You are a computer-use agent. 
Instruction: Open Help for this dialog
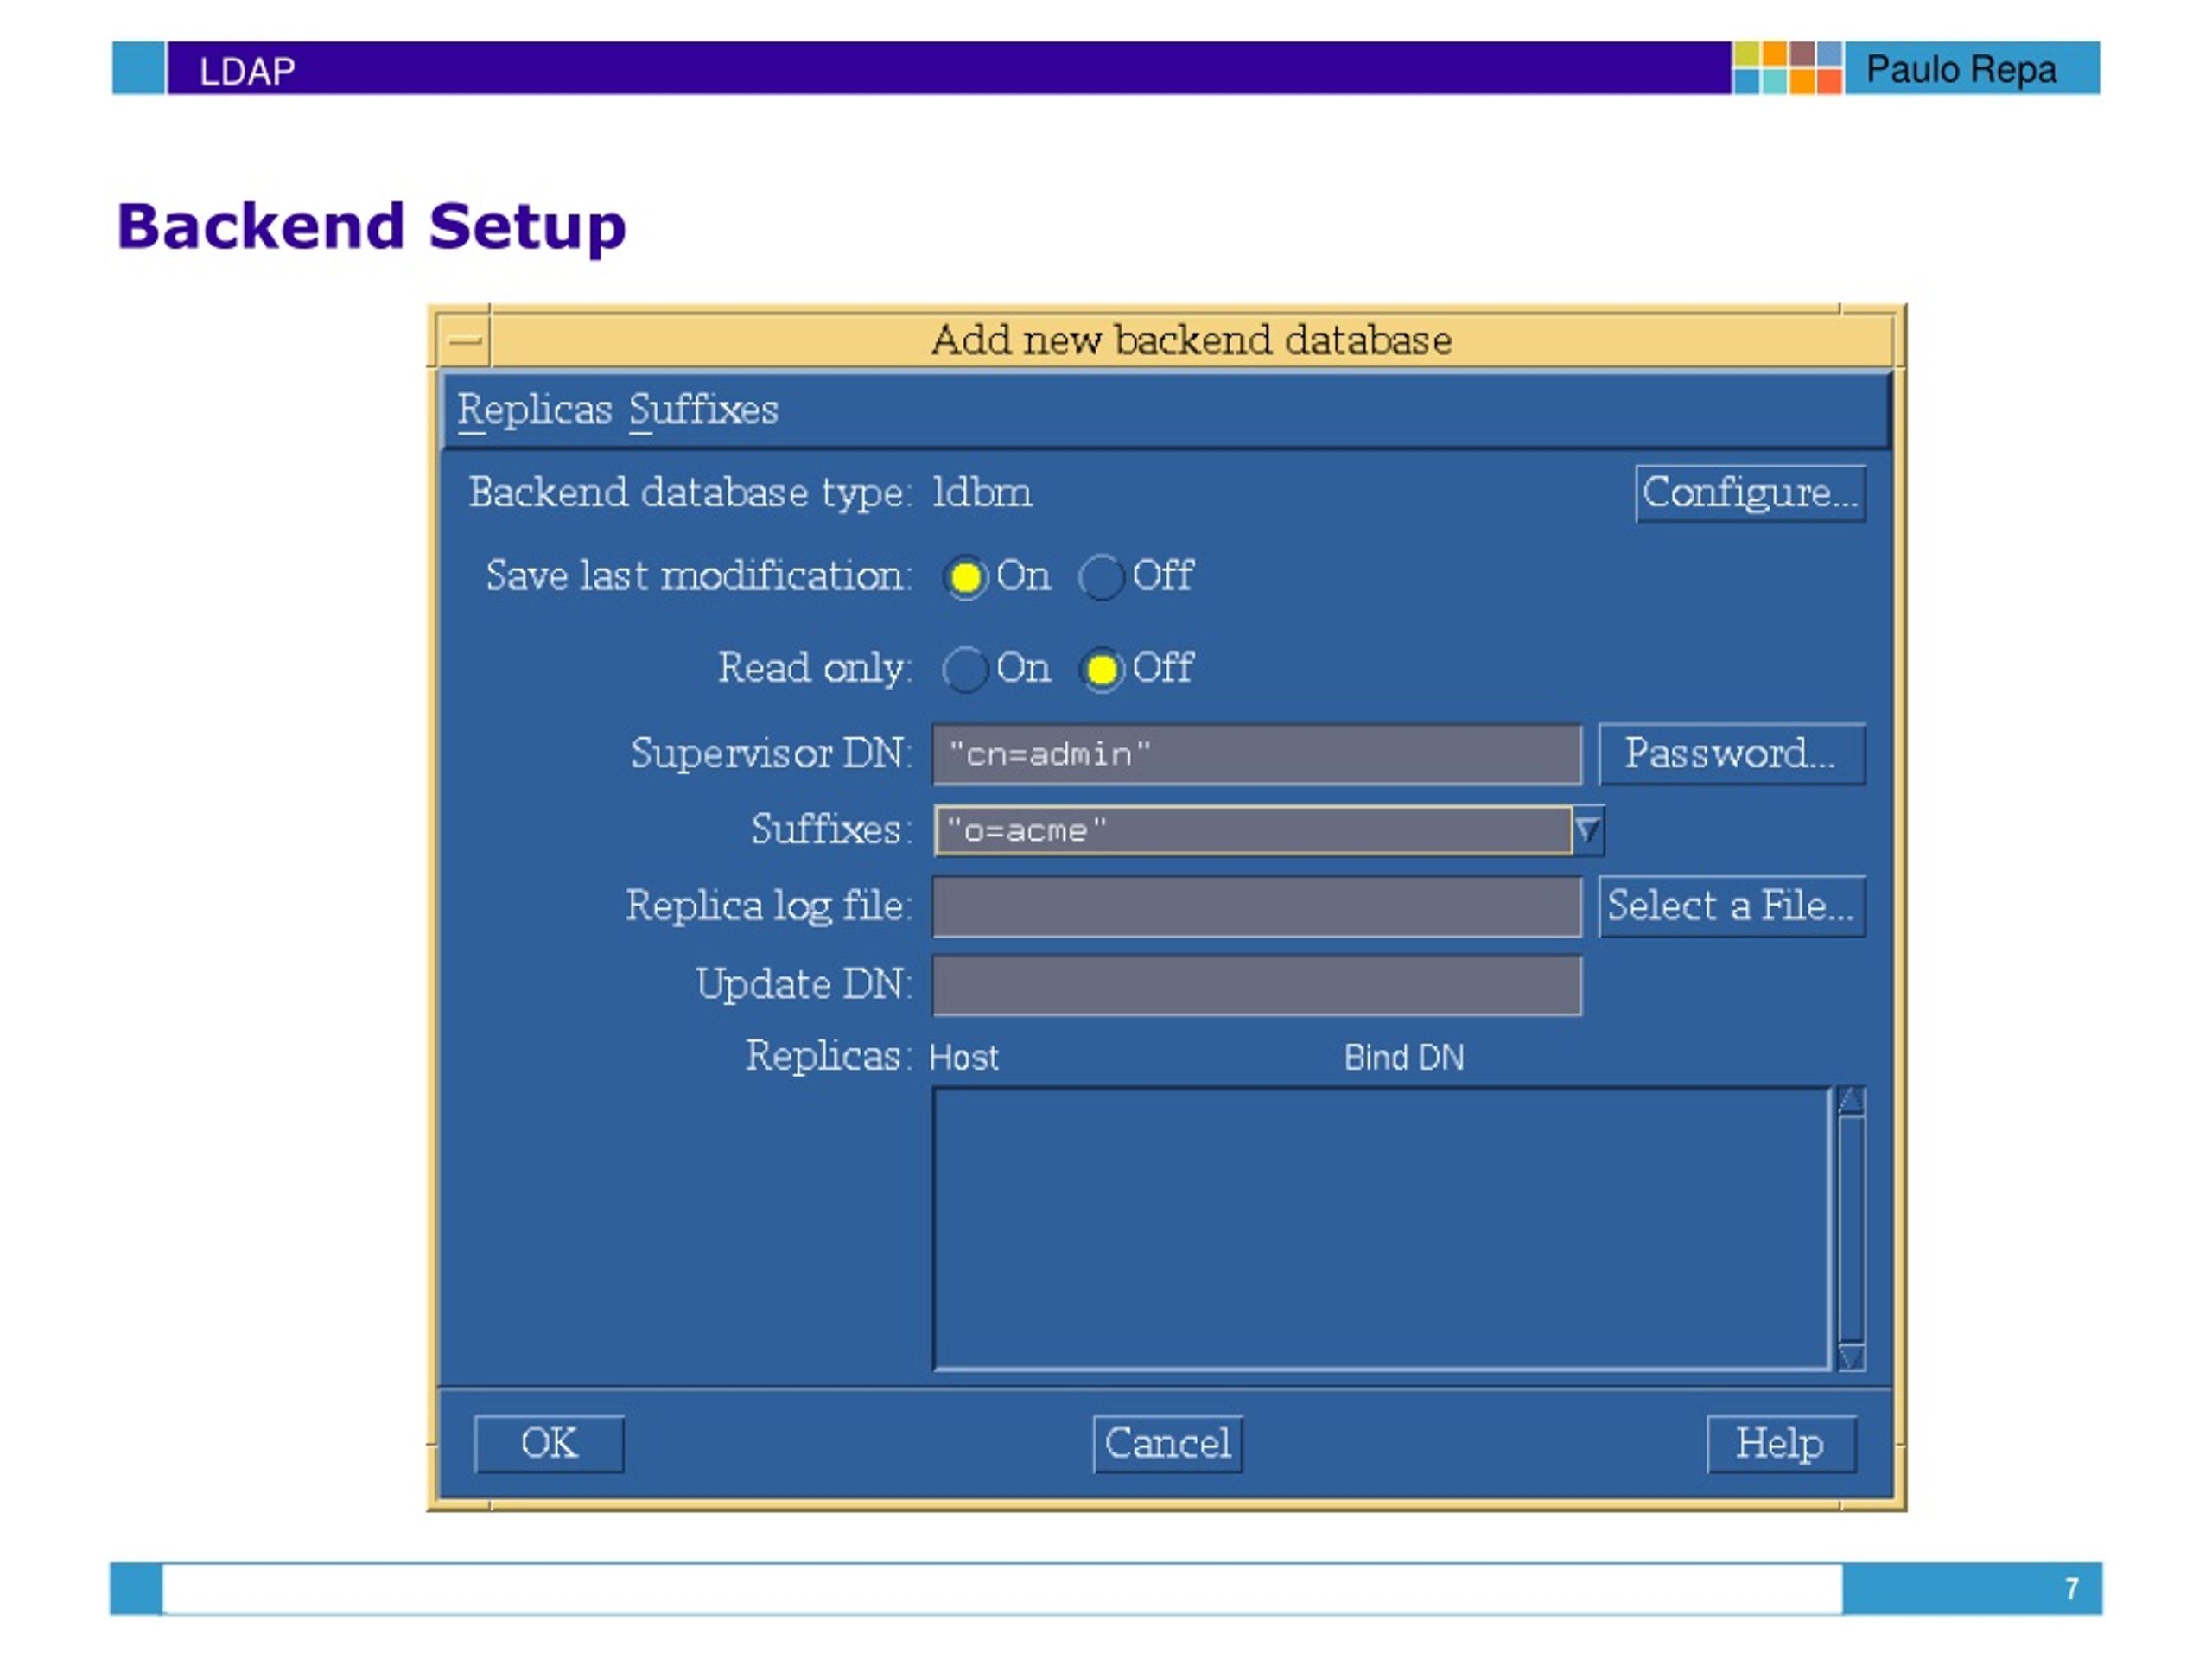(x=1781, y=1444)
